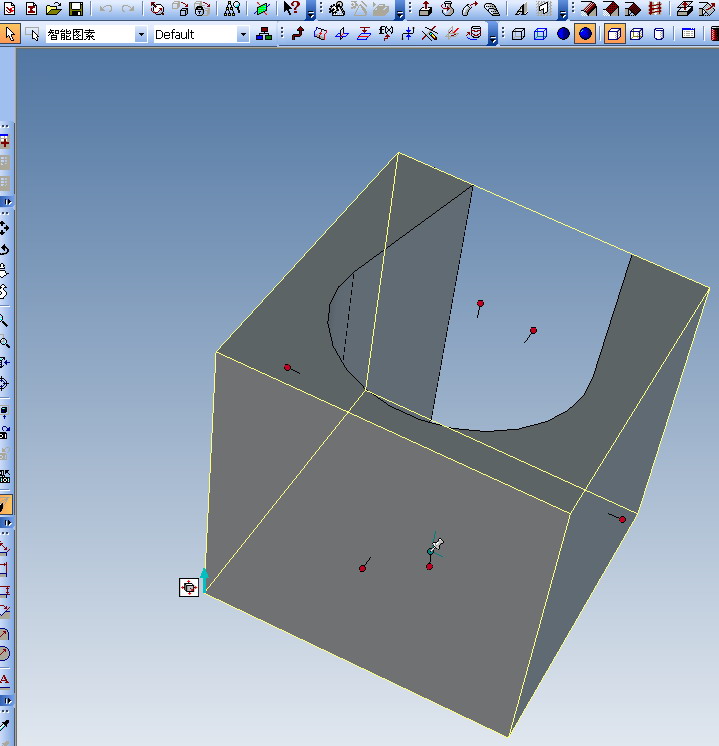Open the tree search icon with magnifier
The width and height of the screenshot is (719, 746).
[x=232, y=8]
